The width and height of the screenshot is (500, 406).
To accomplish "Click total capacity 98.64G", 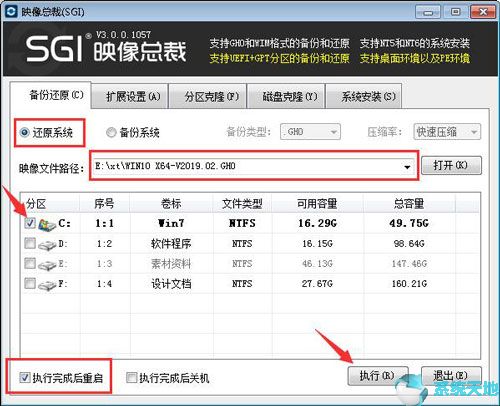I will pyautogui.click(x=409, y=244).
